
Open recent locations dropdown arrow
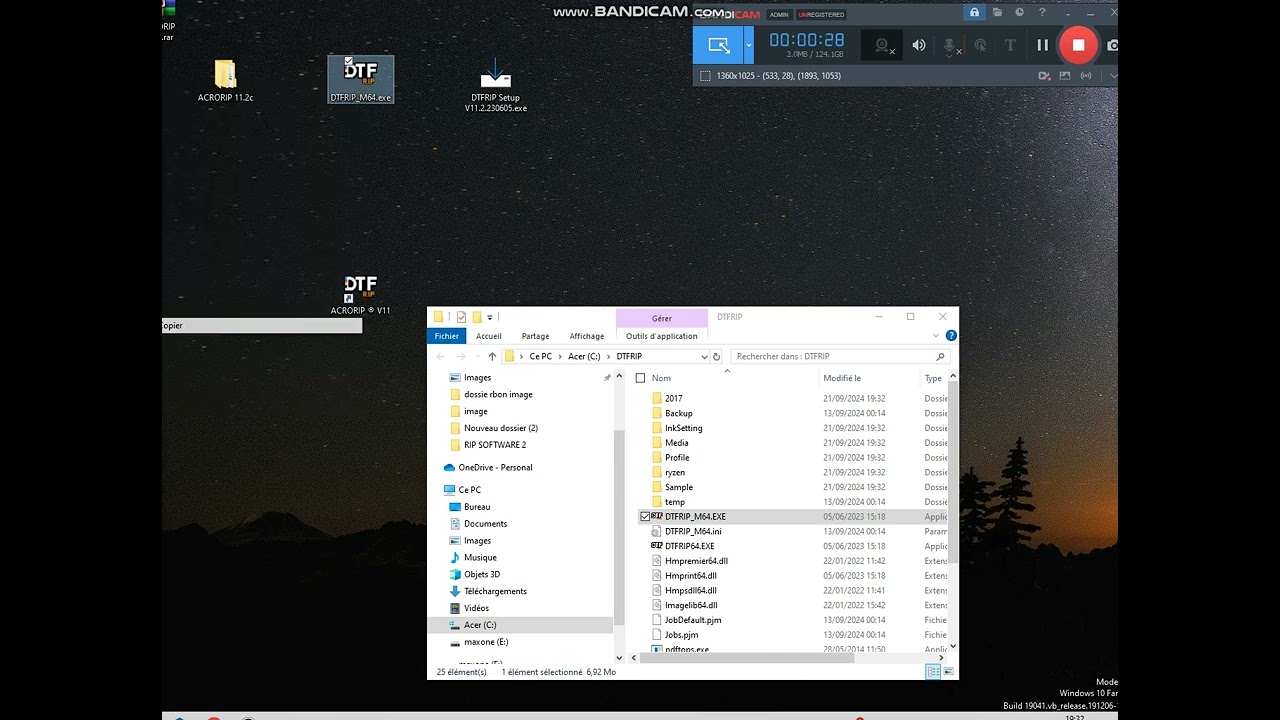(476, 356)
